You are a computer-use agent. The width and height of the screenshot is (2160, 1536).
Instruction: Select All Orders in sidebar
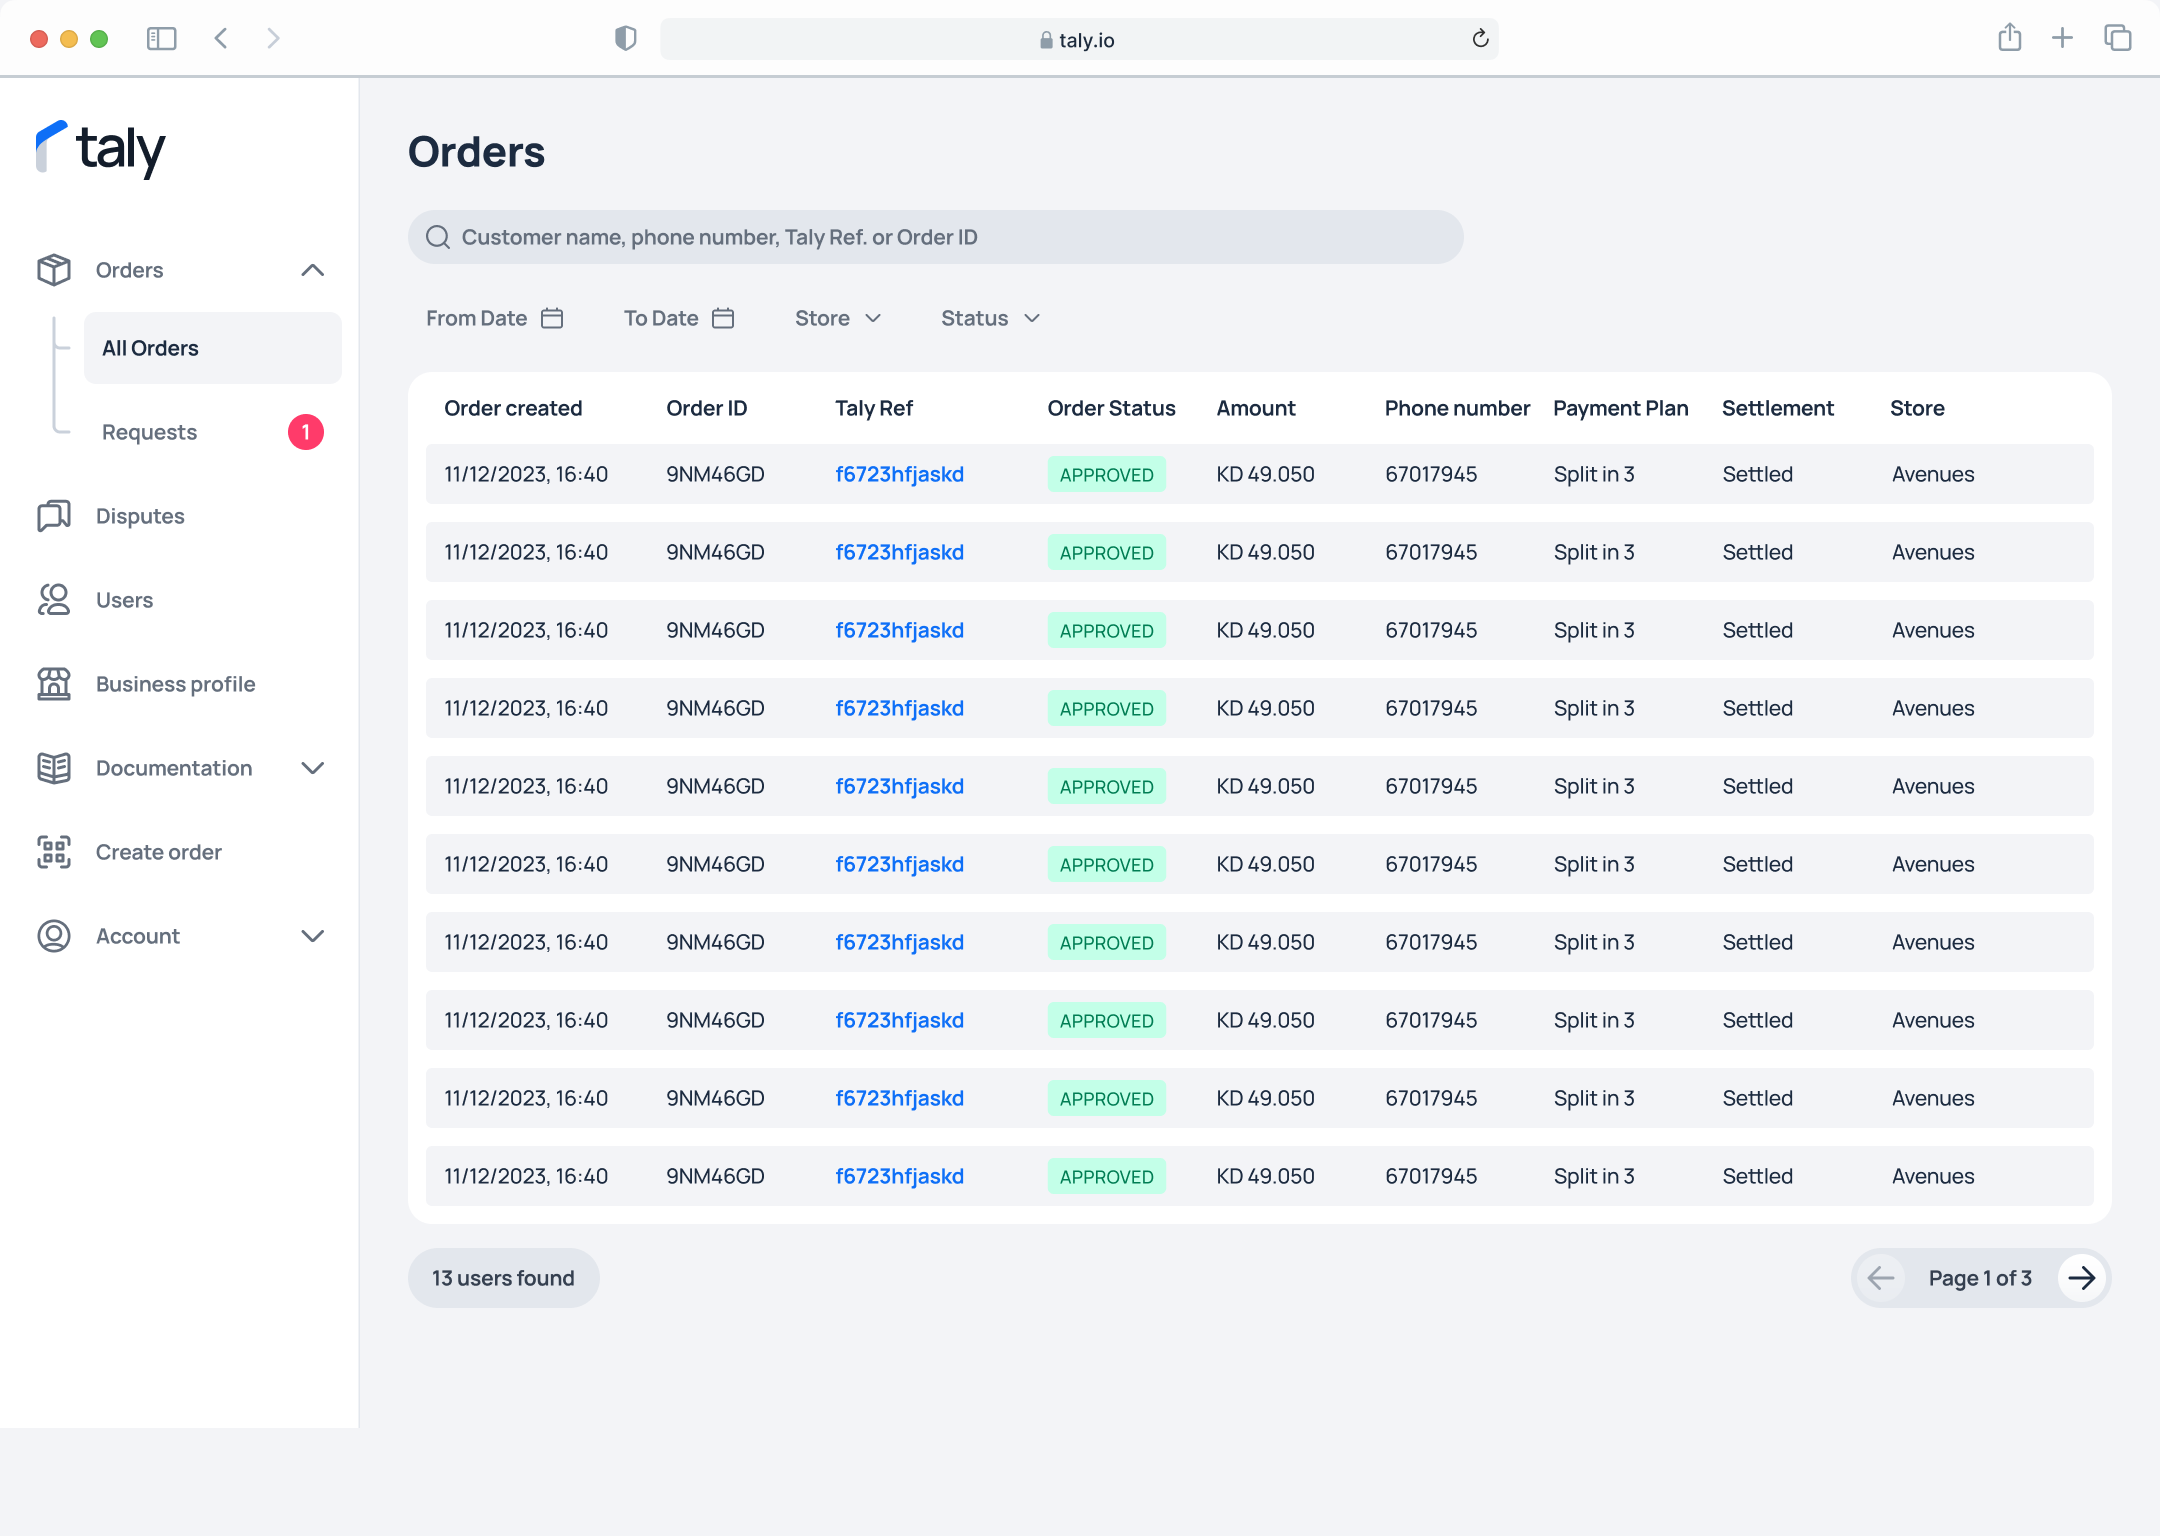point(212,348)
